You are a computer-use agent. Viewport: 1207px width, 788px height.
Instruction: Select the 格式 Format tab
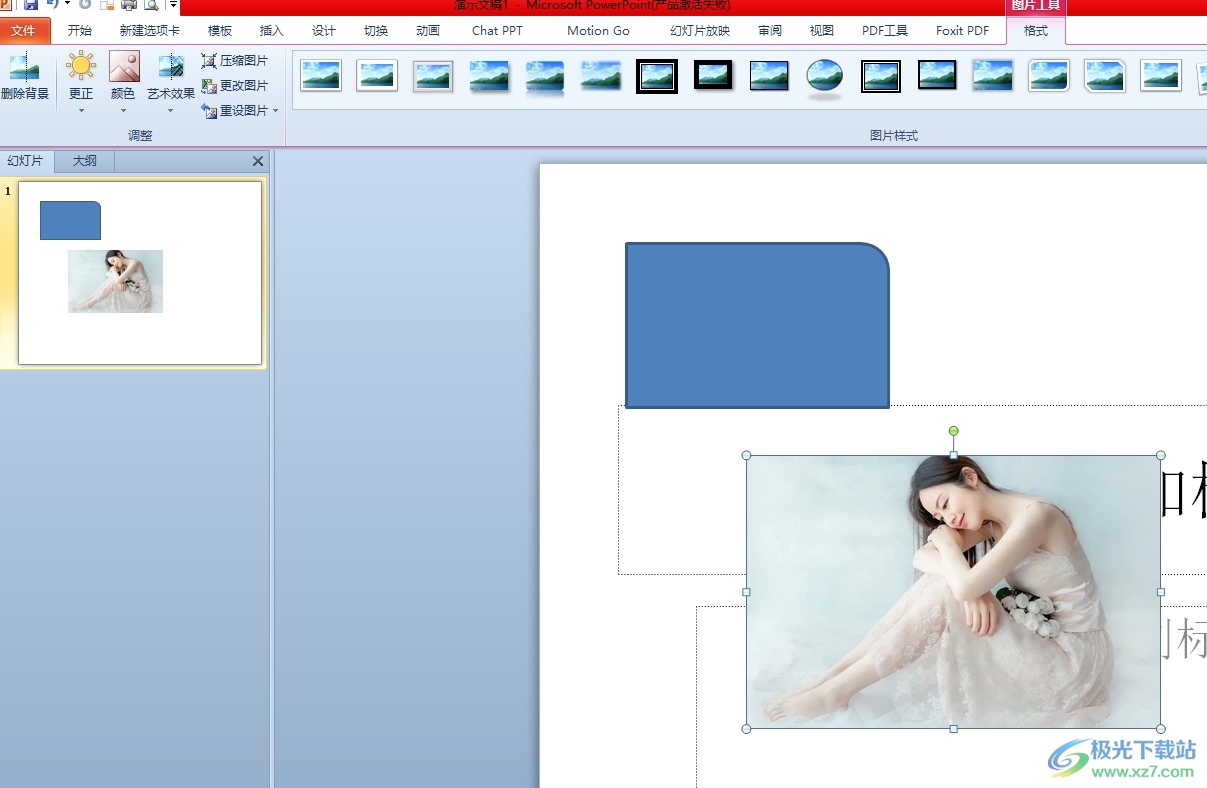coord(1036,31)
